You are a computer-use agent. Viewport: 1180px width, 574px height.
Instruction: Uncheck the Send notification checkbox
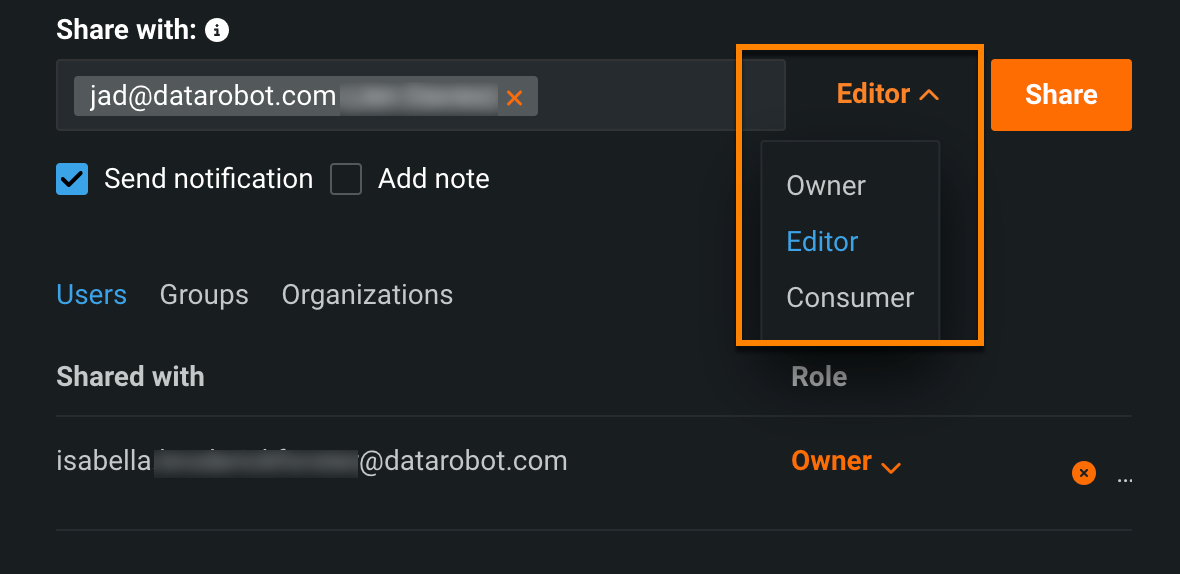pos(72,179)
